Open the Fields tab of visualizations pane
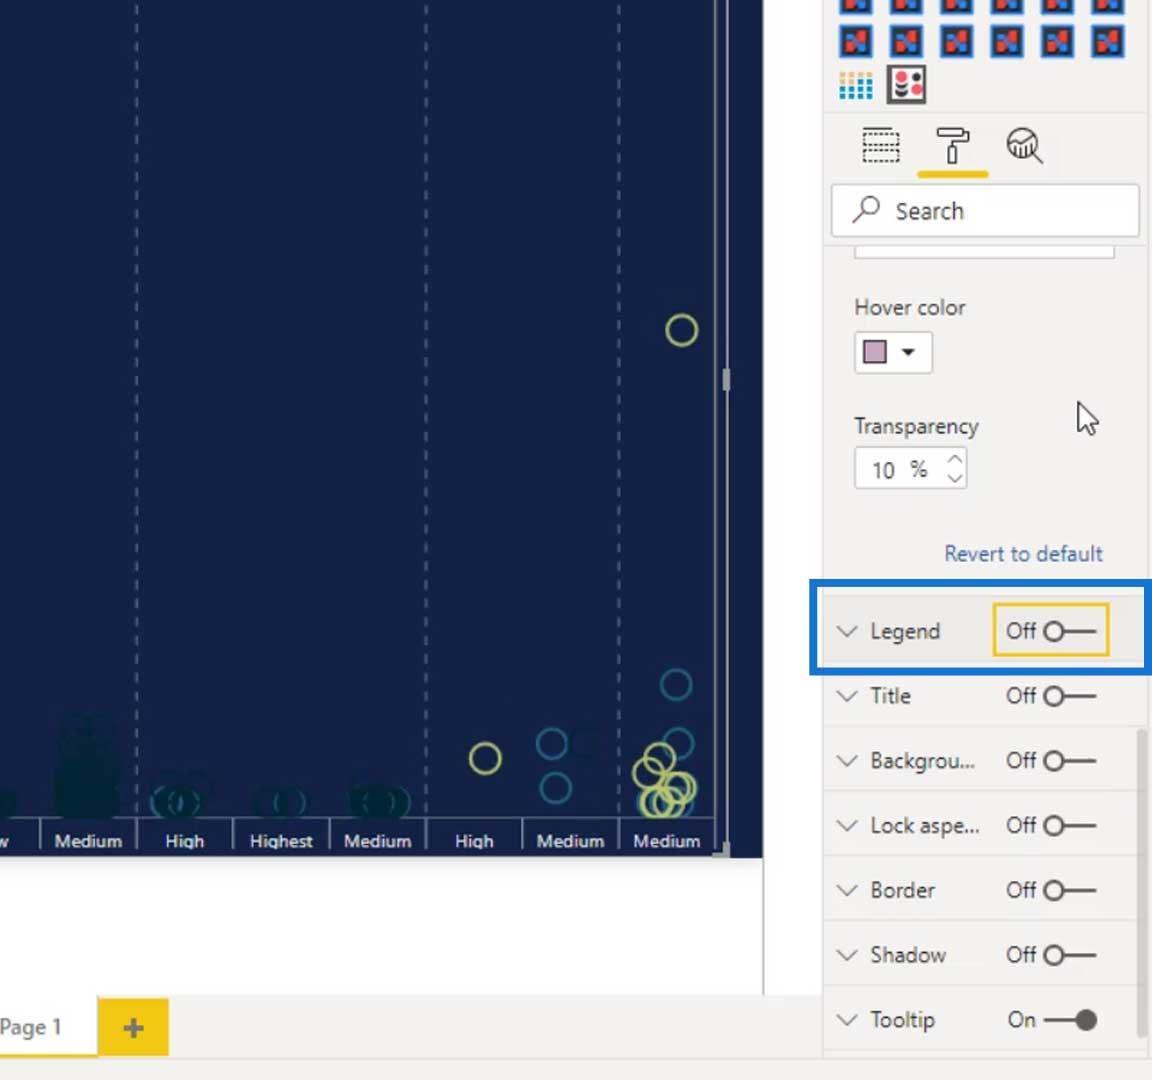This screenshot has height=1080, width=1152. point(880,145)
